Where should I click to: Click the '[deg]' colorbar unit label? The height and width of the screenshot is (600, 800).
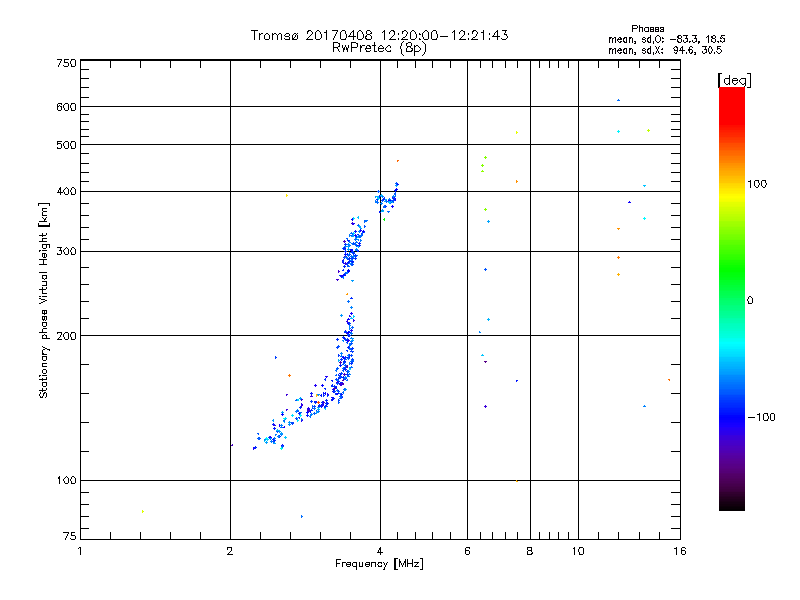coord(734,80)
